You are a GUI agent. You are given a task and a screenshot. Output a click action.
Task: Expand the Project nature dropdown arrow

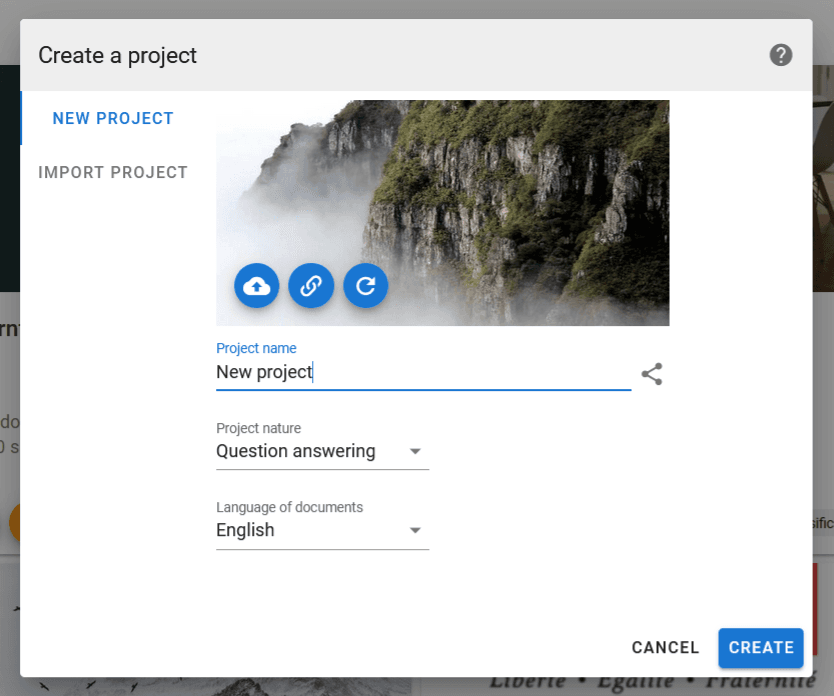pos(416,452)
